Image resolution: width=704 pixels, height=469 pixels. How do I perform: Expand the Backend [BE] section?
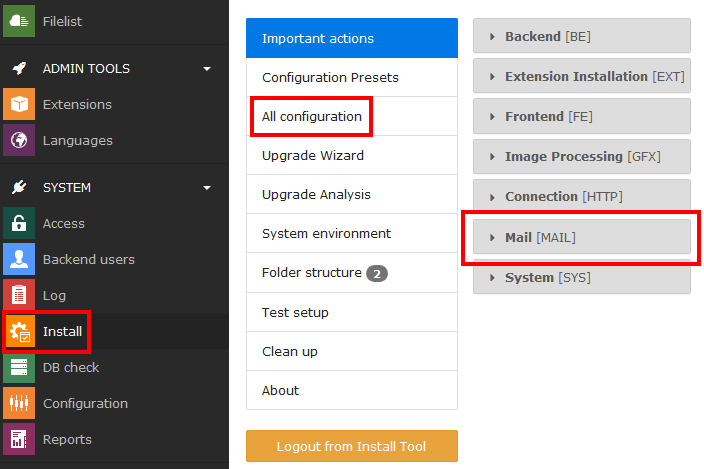click(x=581, y=36)
